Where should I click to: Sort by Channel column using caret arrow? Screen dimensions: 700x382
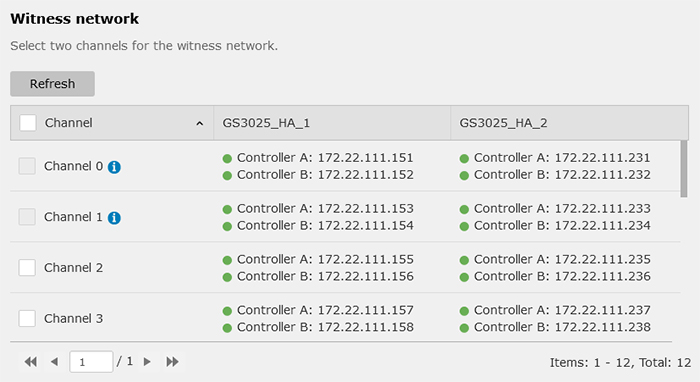[200, 124]
